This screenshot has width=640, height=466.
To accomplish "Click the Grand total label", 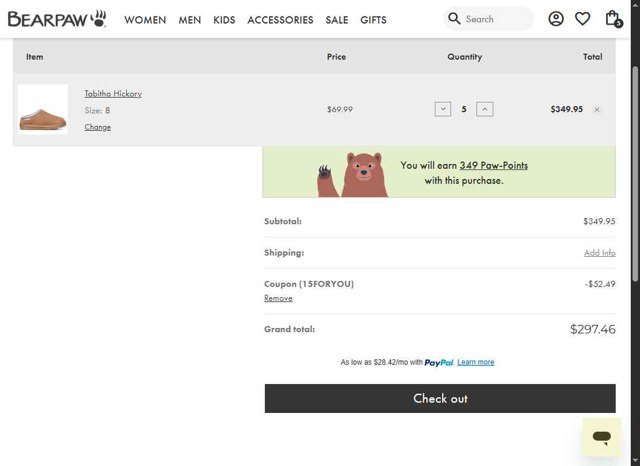I will tap(289, 329).
